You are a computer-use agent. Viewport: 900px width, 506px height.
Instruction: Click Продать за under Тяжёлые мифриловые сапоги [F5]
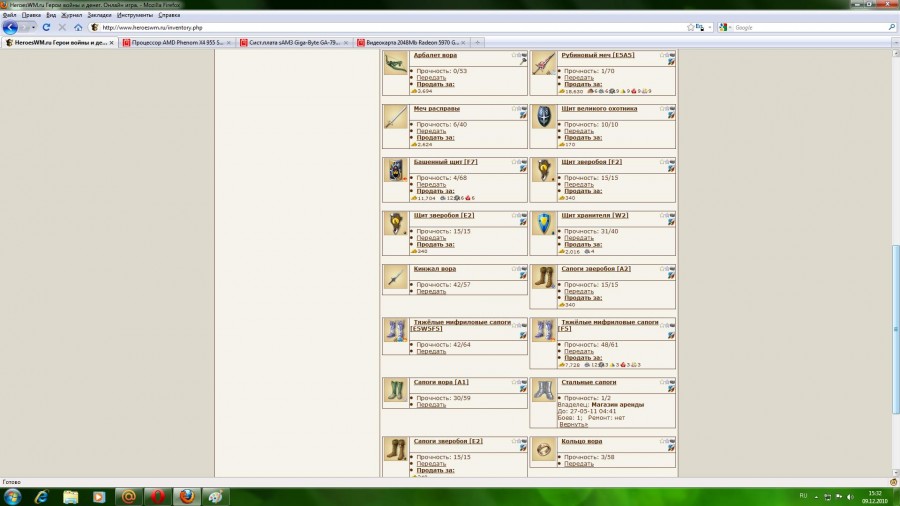[x=583, y=358]
